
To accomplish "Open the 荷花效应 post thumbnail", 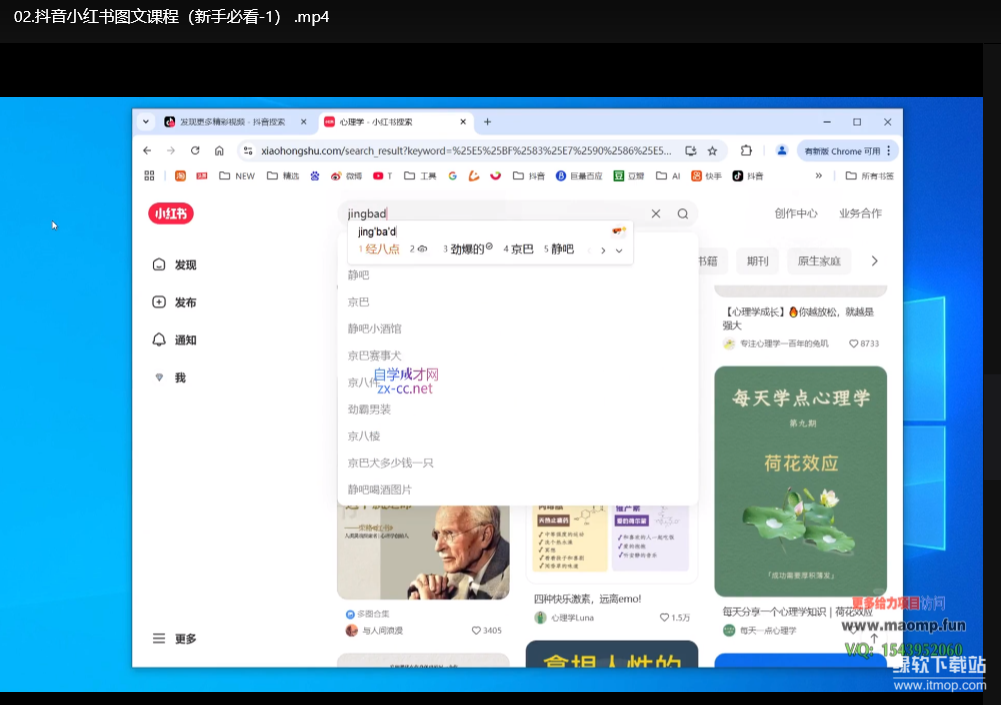I will 801,481.
